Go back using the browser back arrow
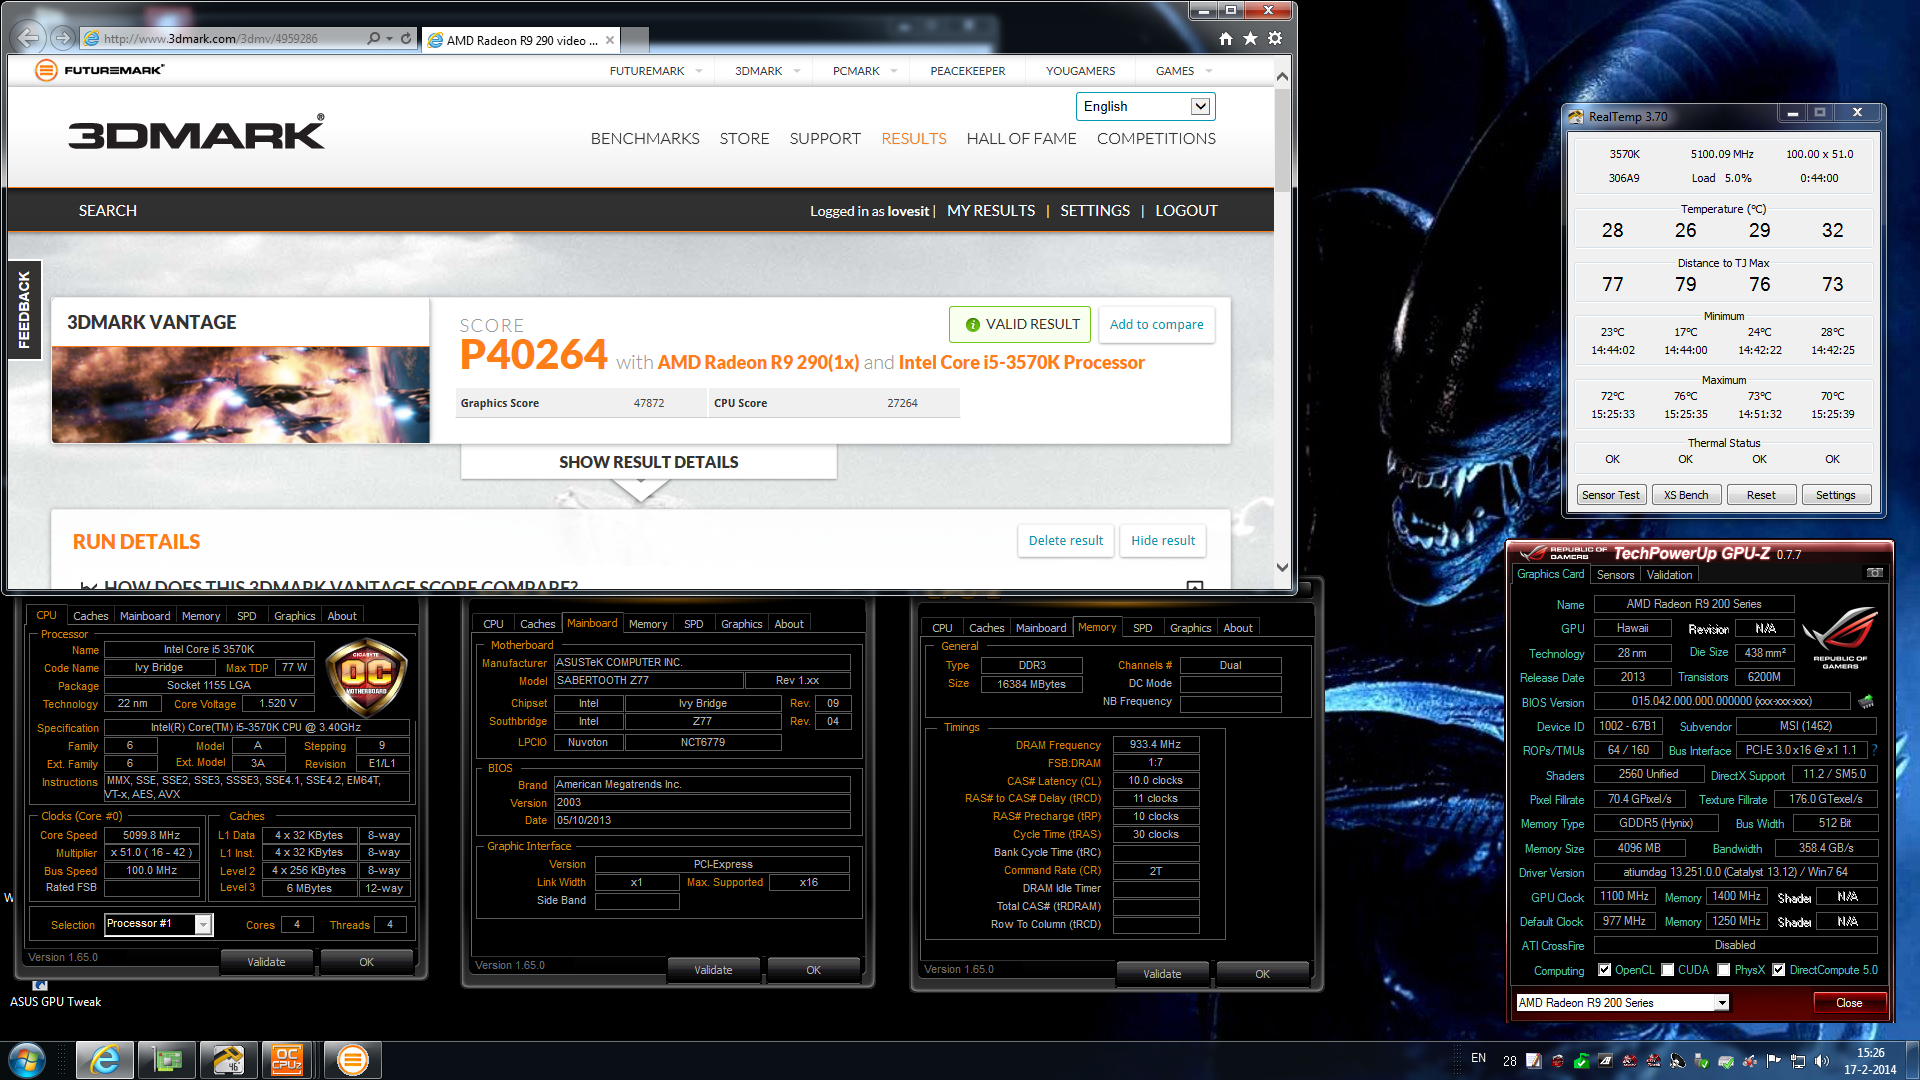 pos(29,38)
